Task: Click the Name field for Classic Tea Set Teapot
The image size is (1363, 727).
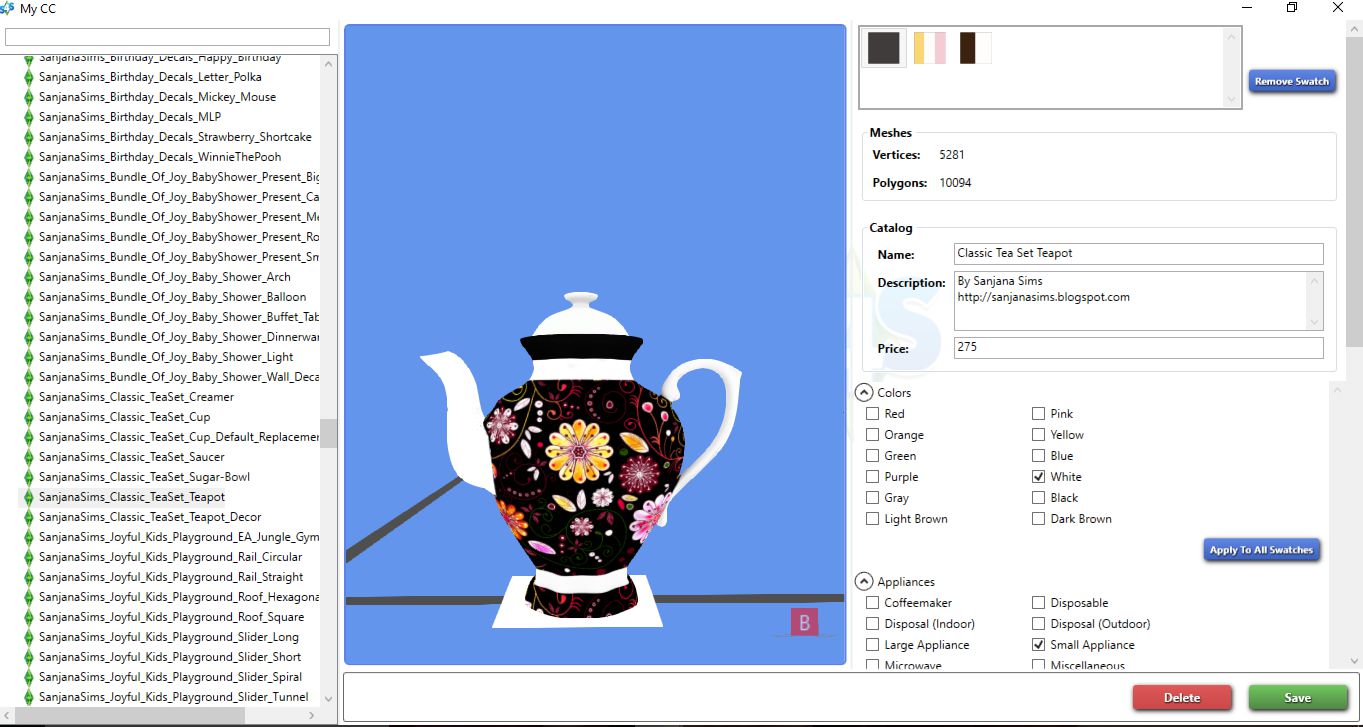Action: click(1138, 254)
